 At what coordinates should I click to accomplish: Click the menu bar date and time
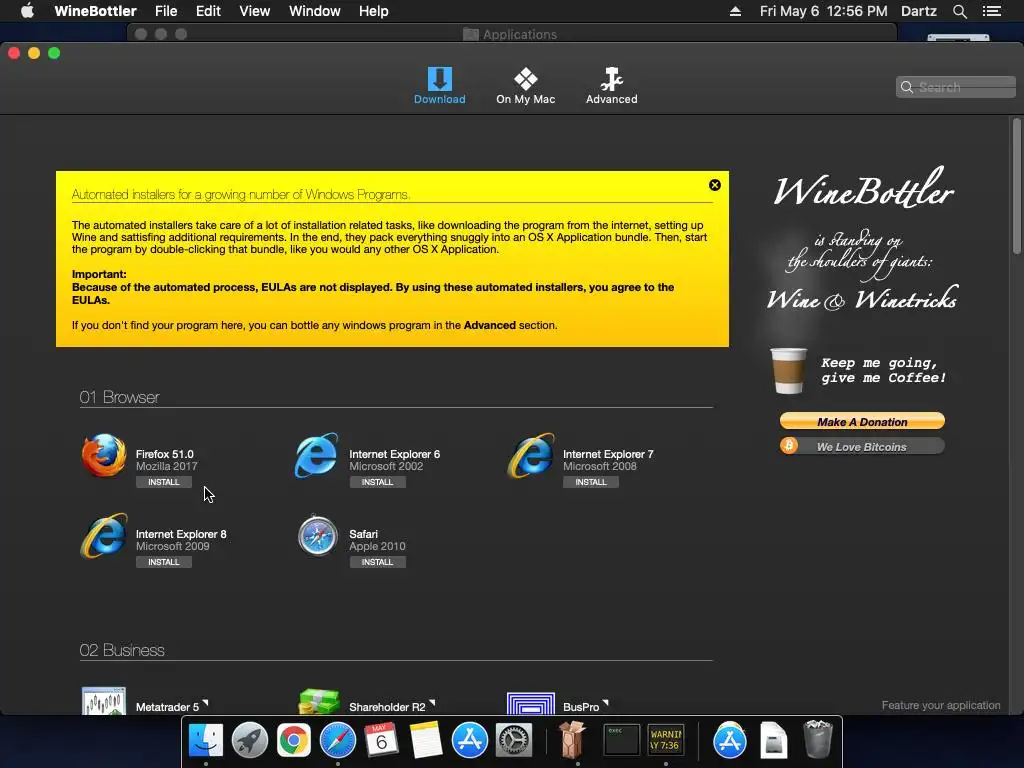pyautogui.click(x=824, y=11)
